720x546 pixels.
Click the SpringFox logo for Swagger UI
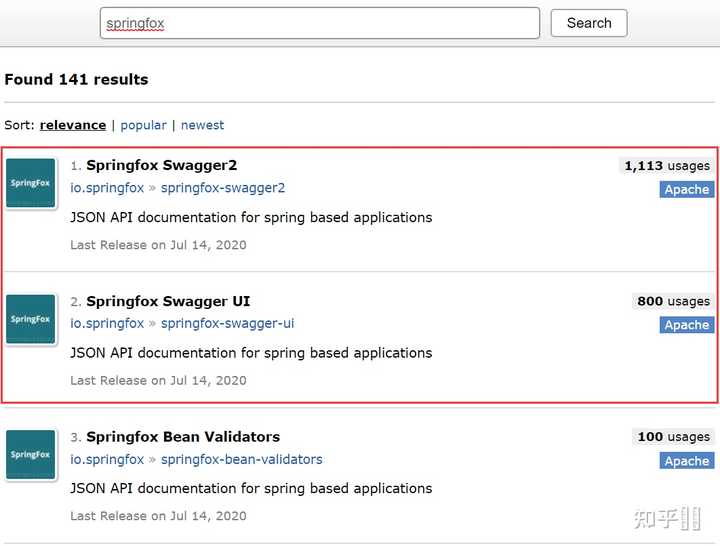coord(31,319)
